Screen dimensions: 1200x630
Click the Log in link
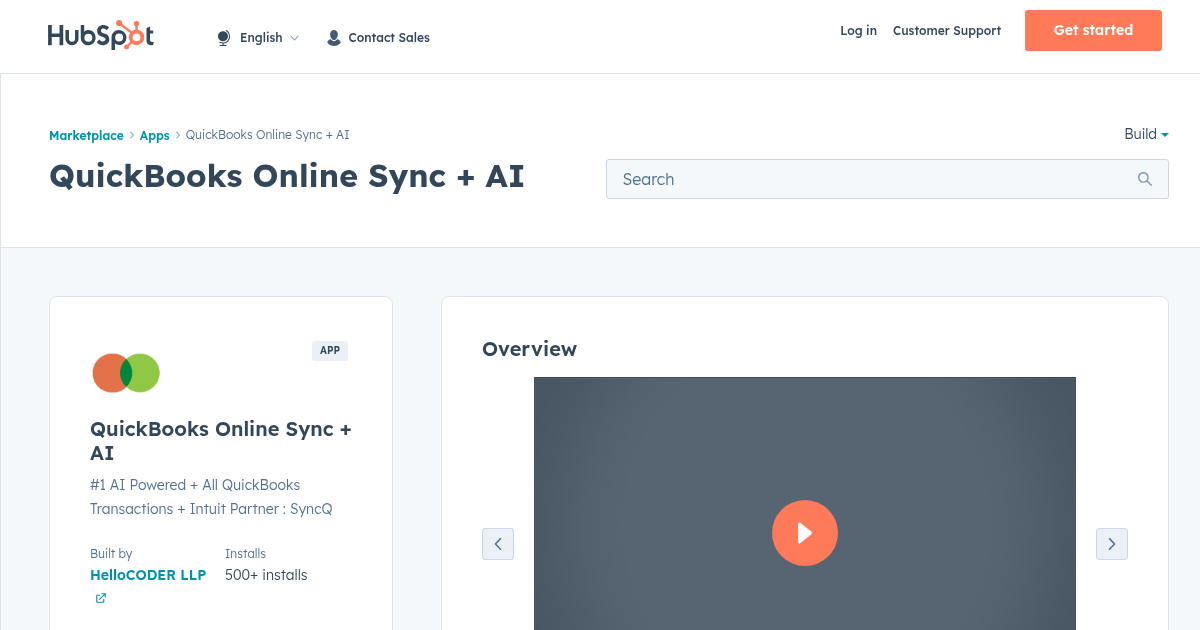pos(858,31)
